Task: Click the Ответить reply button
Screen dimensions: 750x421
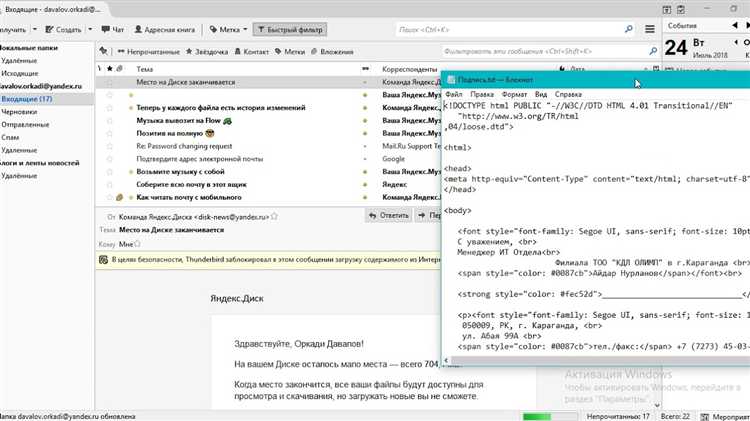Action: (388, 216)
